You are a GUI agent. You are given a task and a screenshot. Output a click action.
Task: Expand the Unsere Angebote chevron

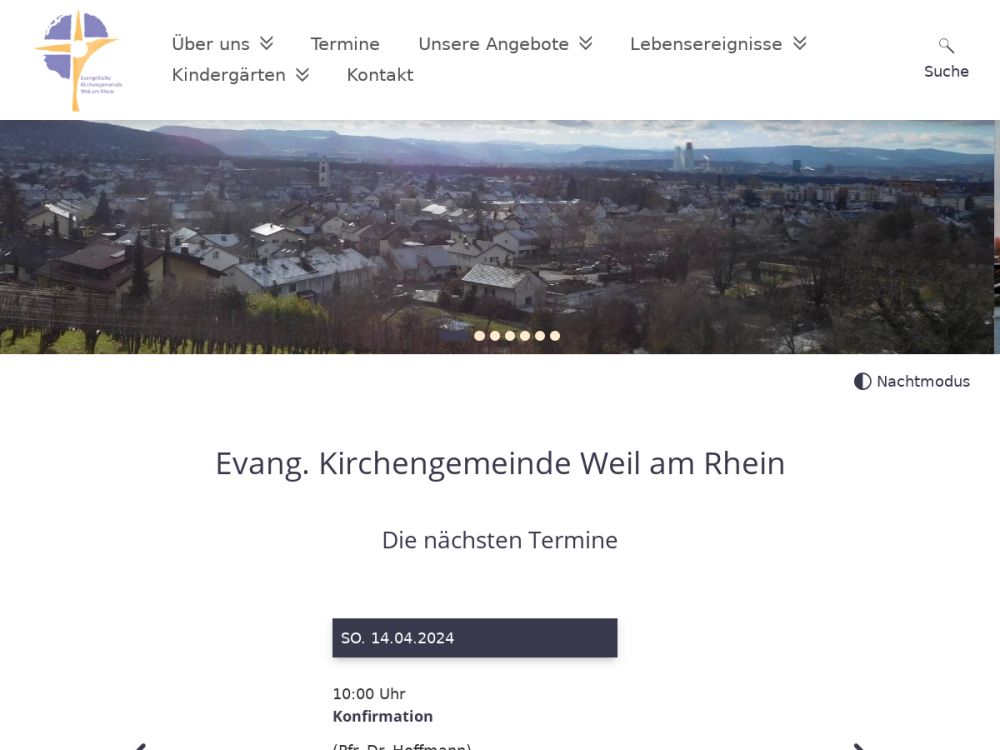[x=585, y=43]
